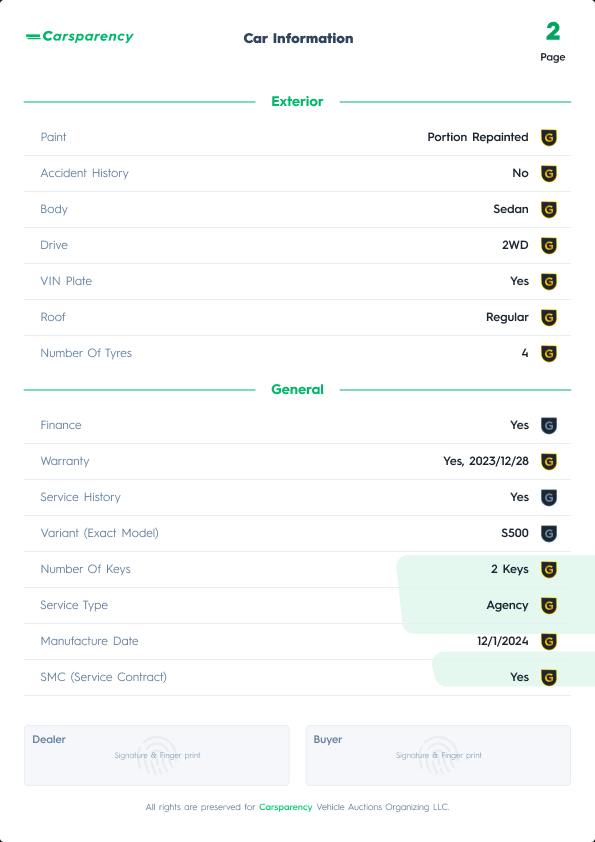Viewport: 595px width, 842px height.
Task: Click the shield badge for Accident History
Action: (548, 173)
